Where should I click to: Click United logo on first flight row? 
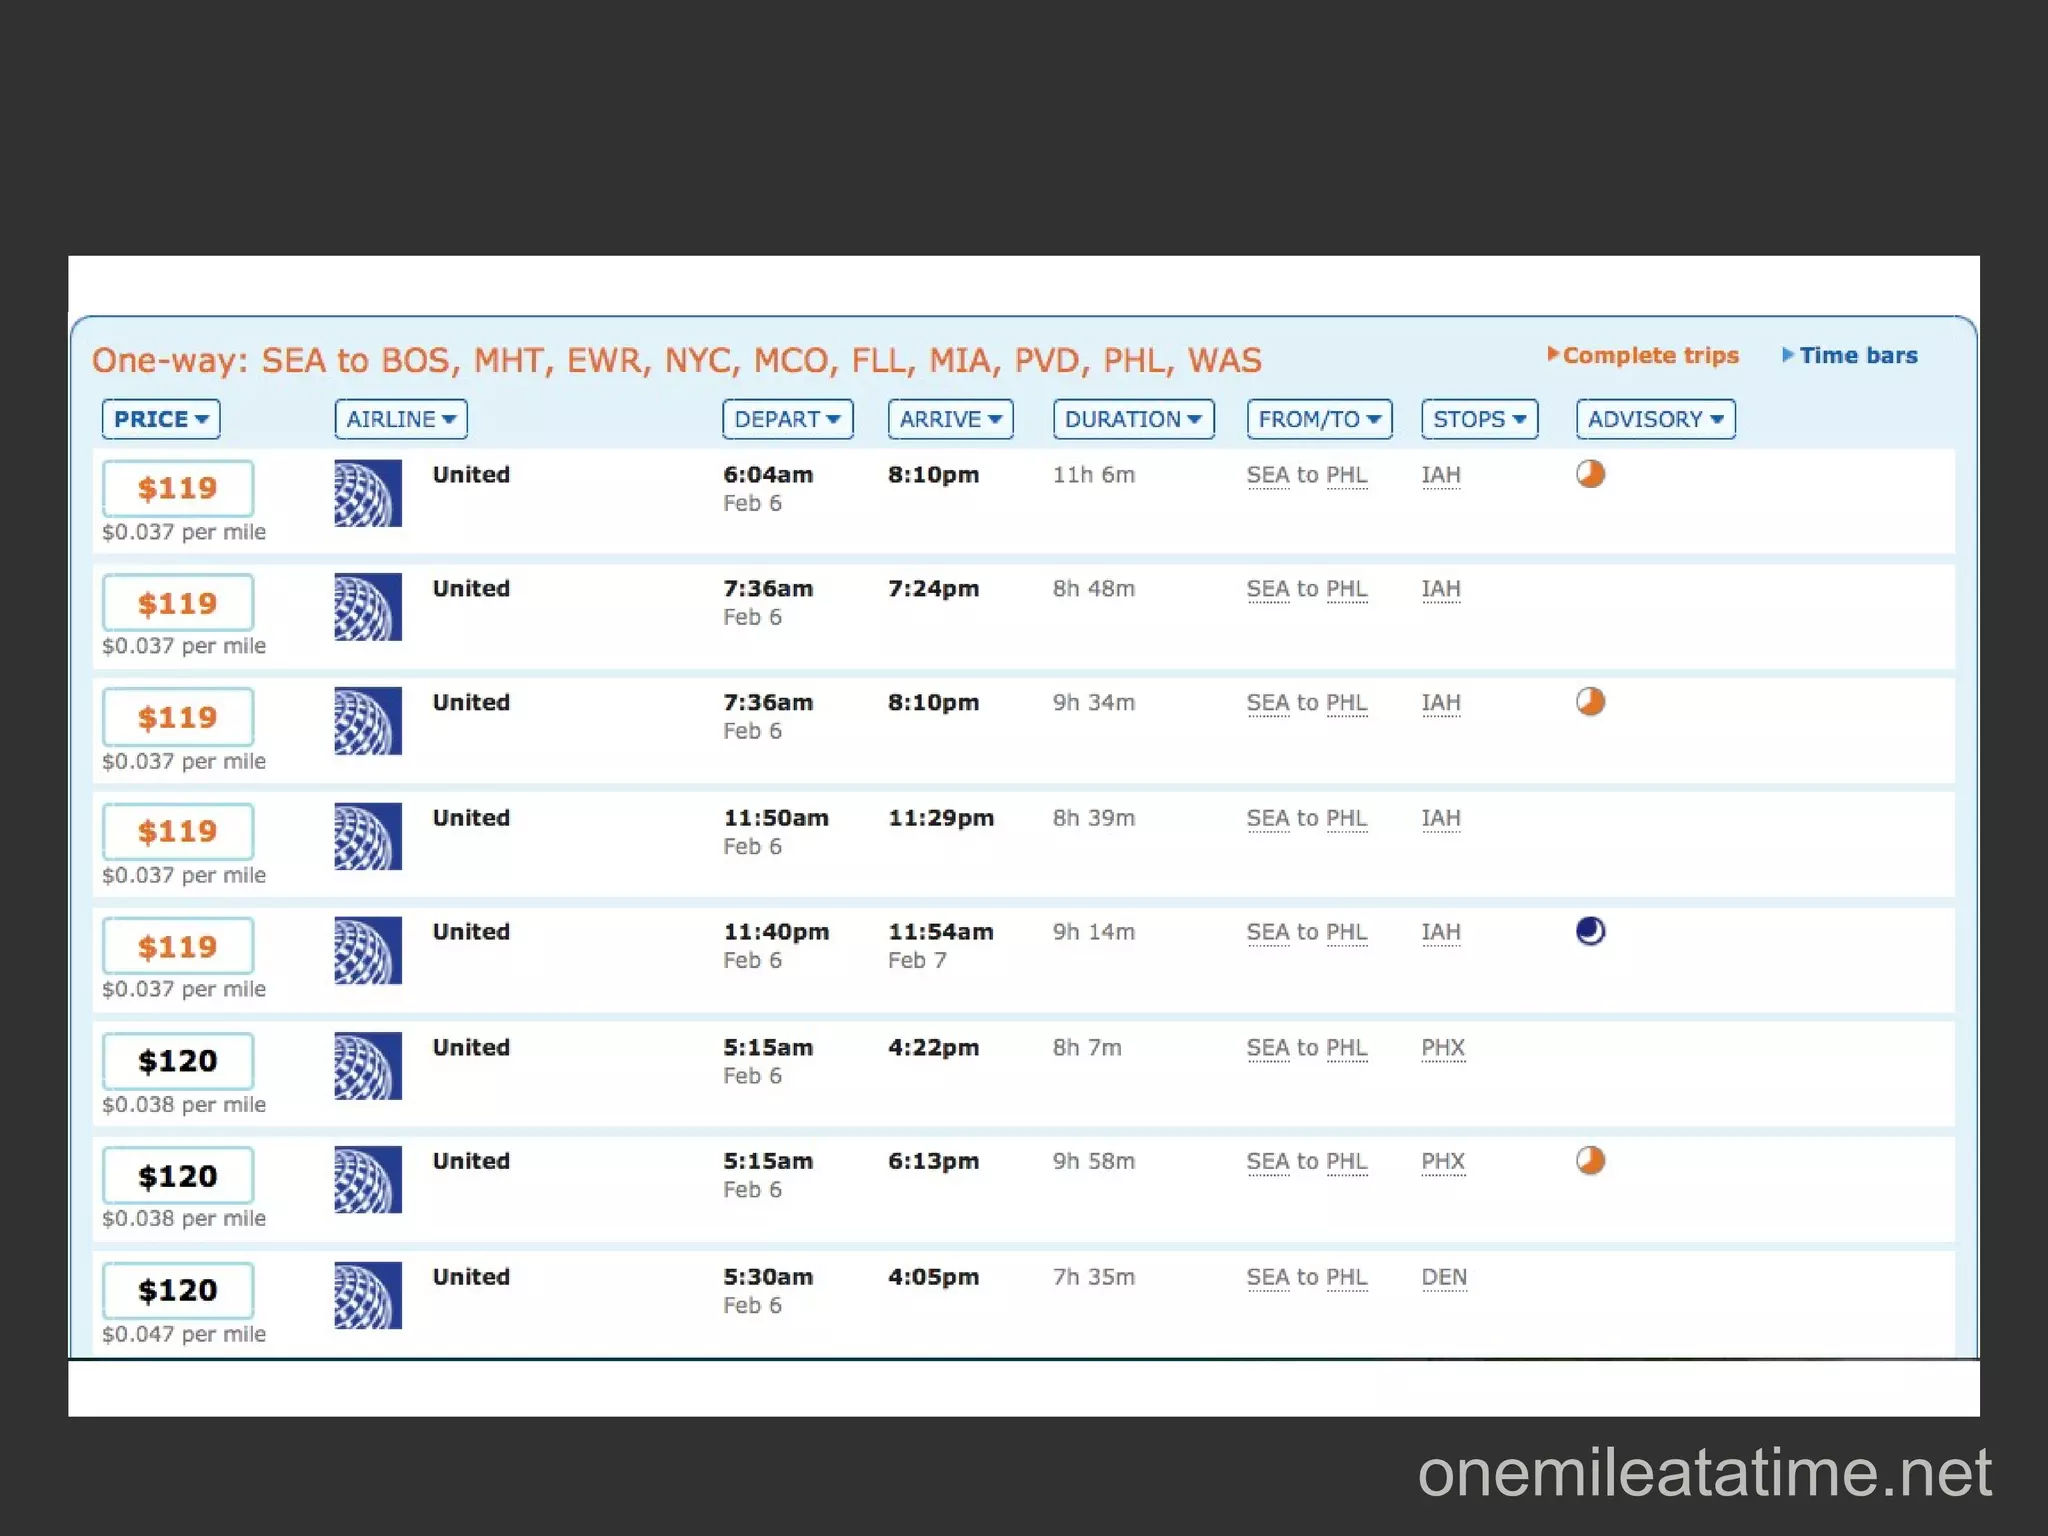[368, 493]
